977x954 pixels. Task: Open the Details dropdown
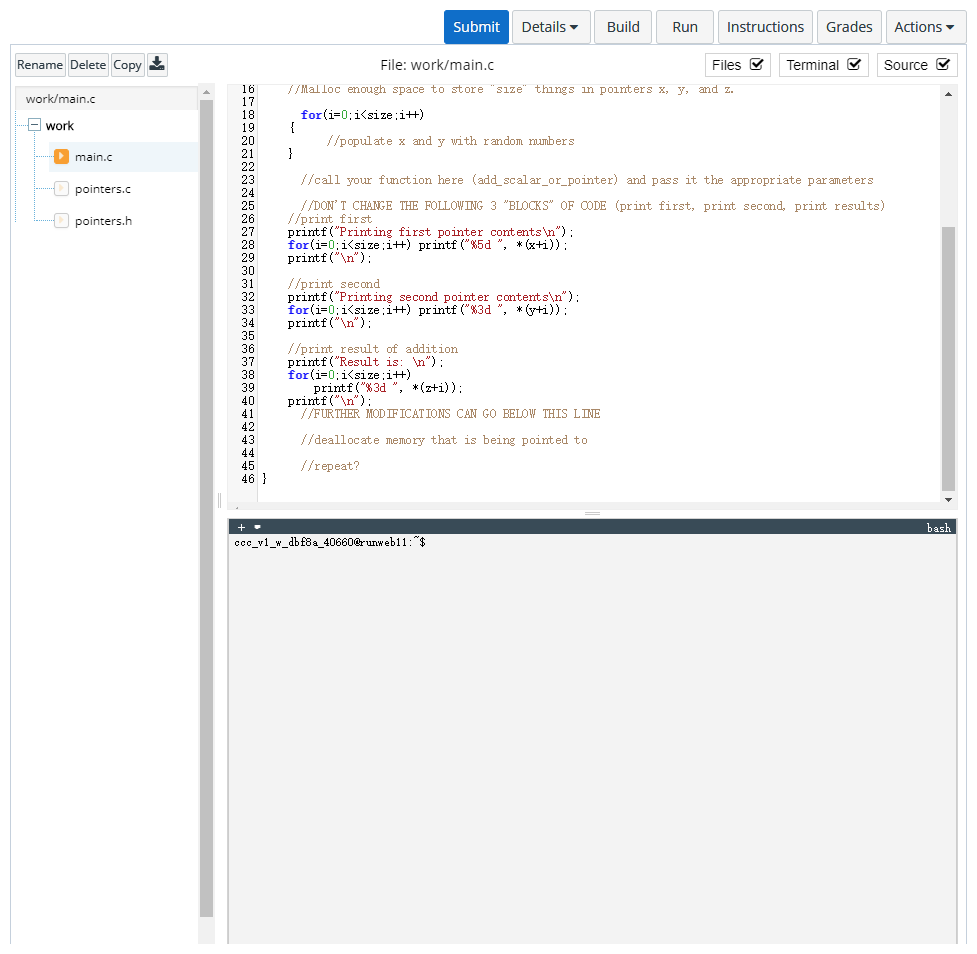point(551,27)
